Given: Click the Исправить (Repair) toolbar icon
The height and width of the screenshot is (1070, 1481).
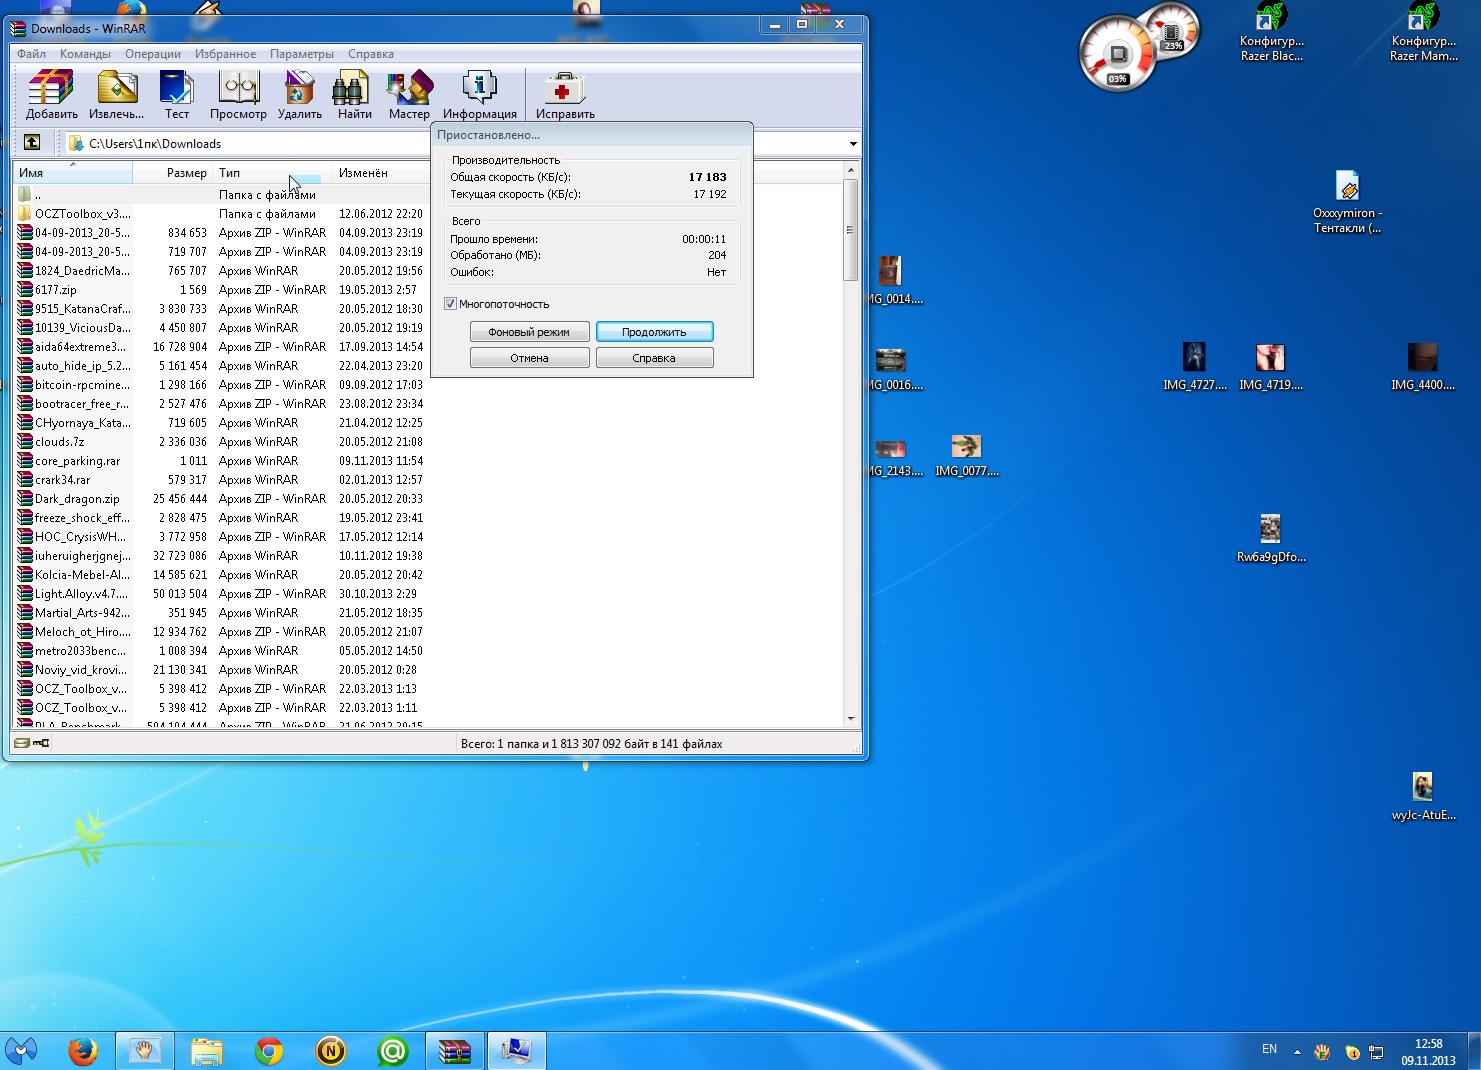Looking at the screenshot, I should coord(564,94).
